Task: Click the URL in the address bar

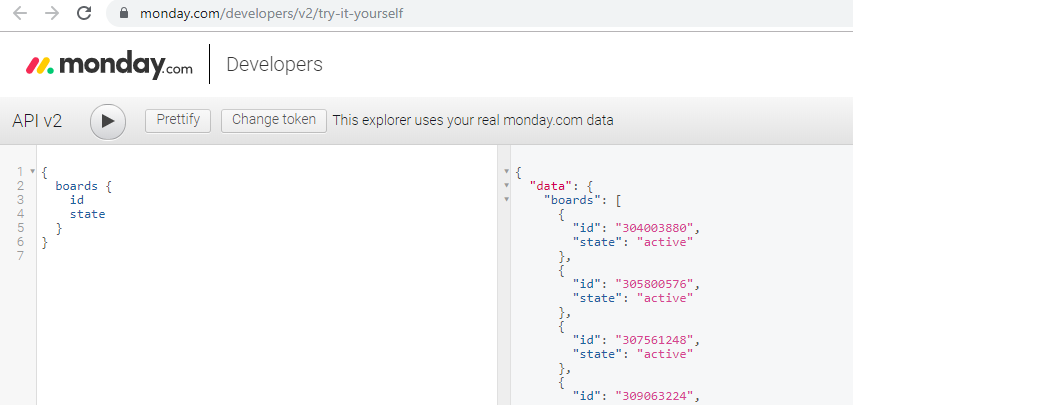Action: (x=271, y=13)
